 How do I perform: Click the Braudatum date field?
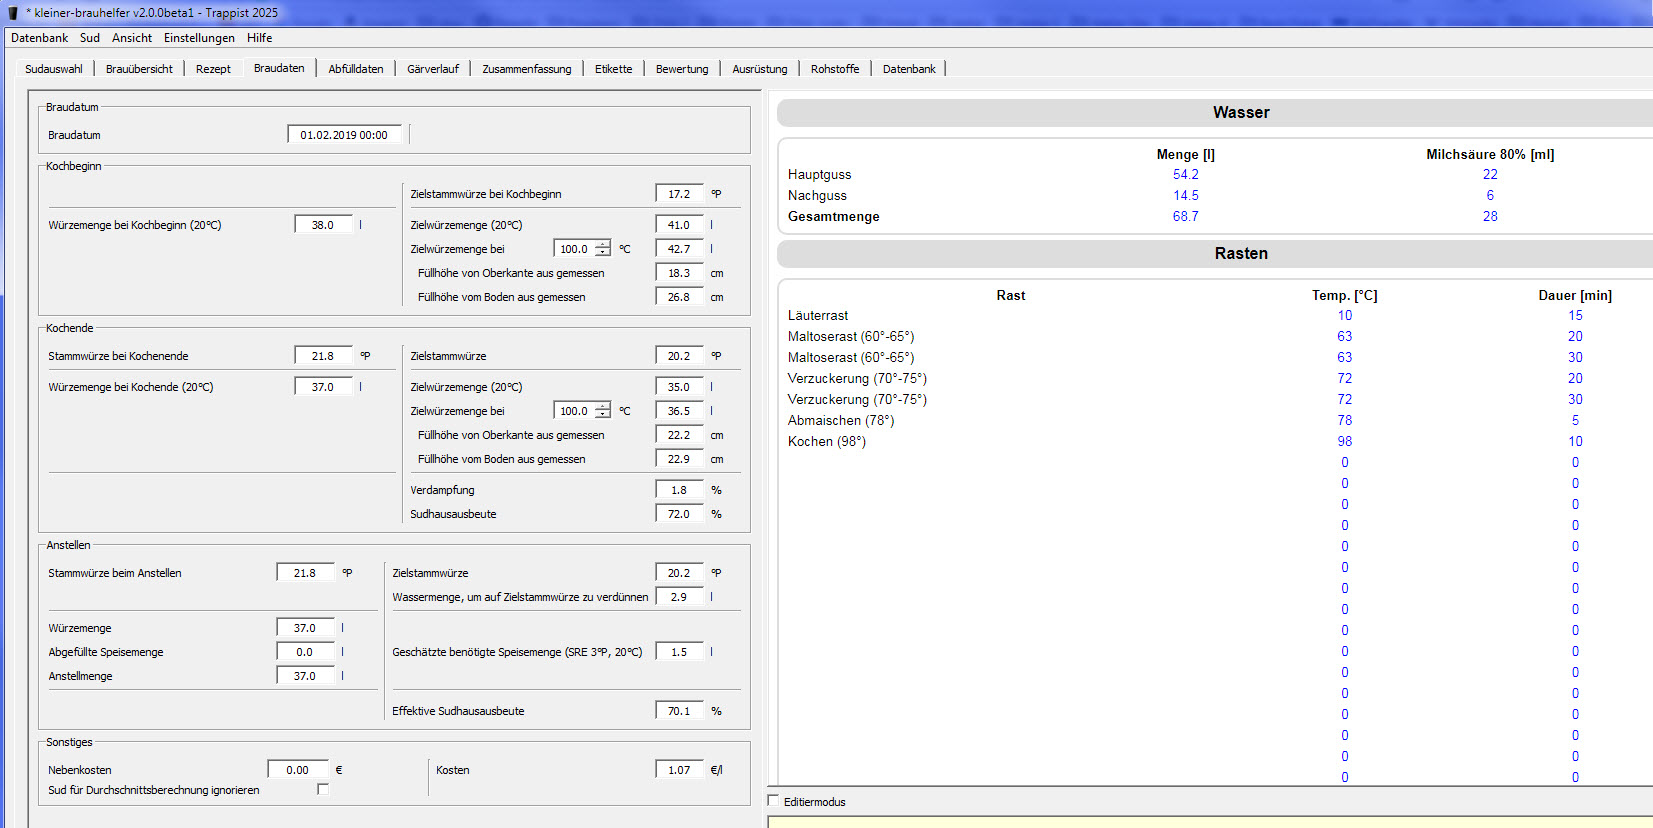tap(344, 135)
